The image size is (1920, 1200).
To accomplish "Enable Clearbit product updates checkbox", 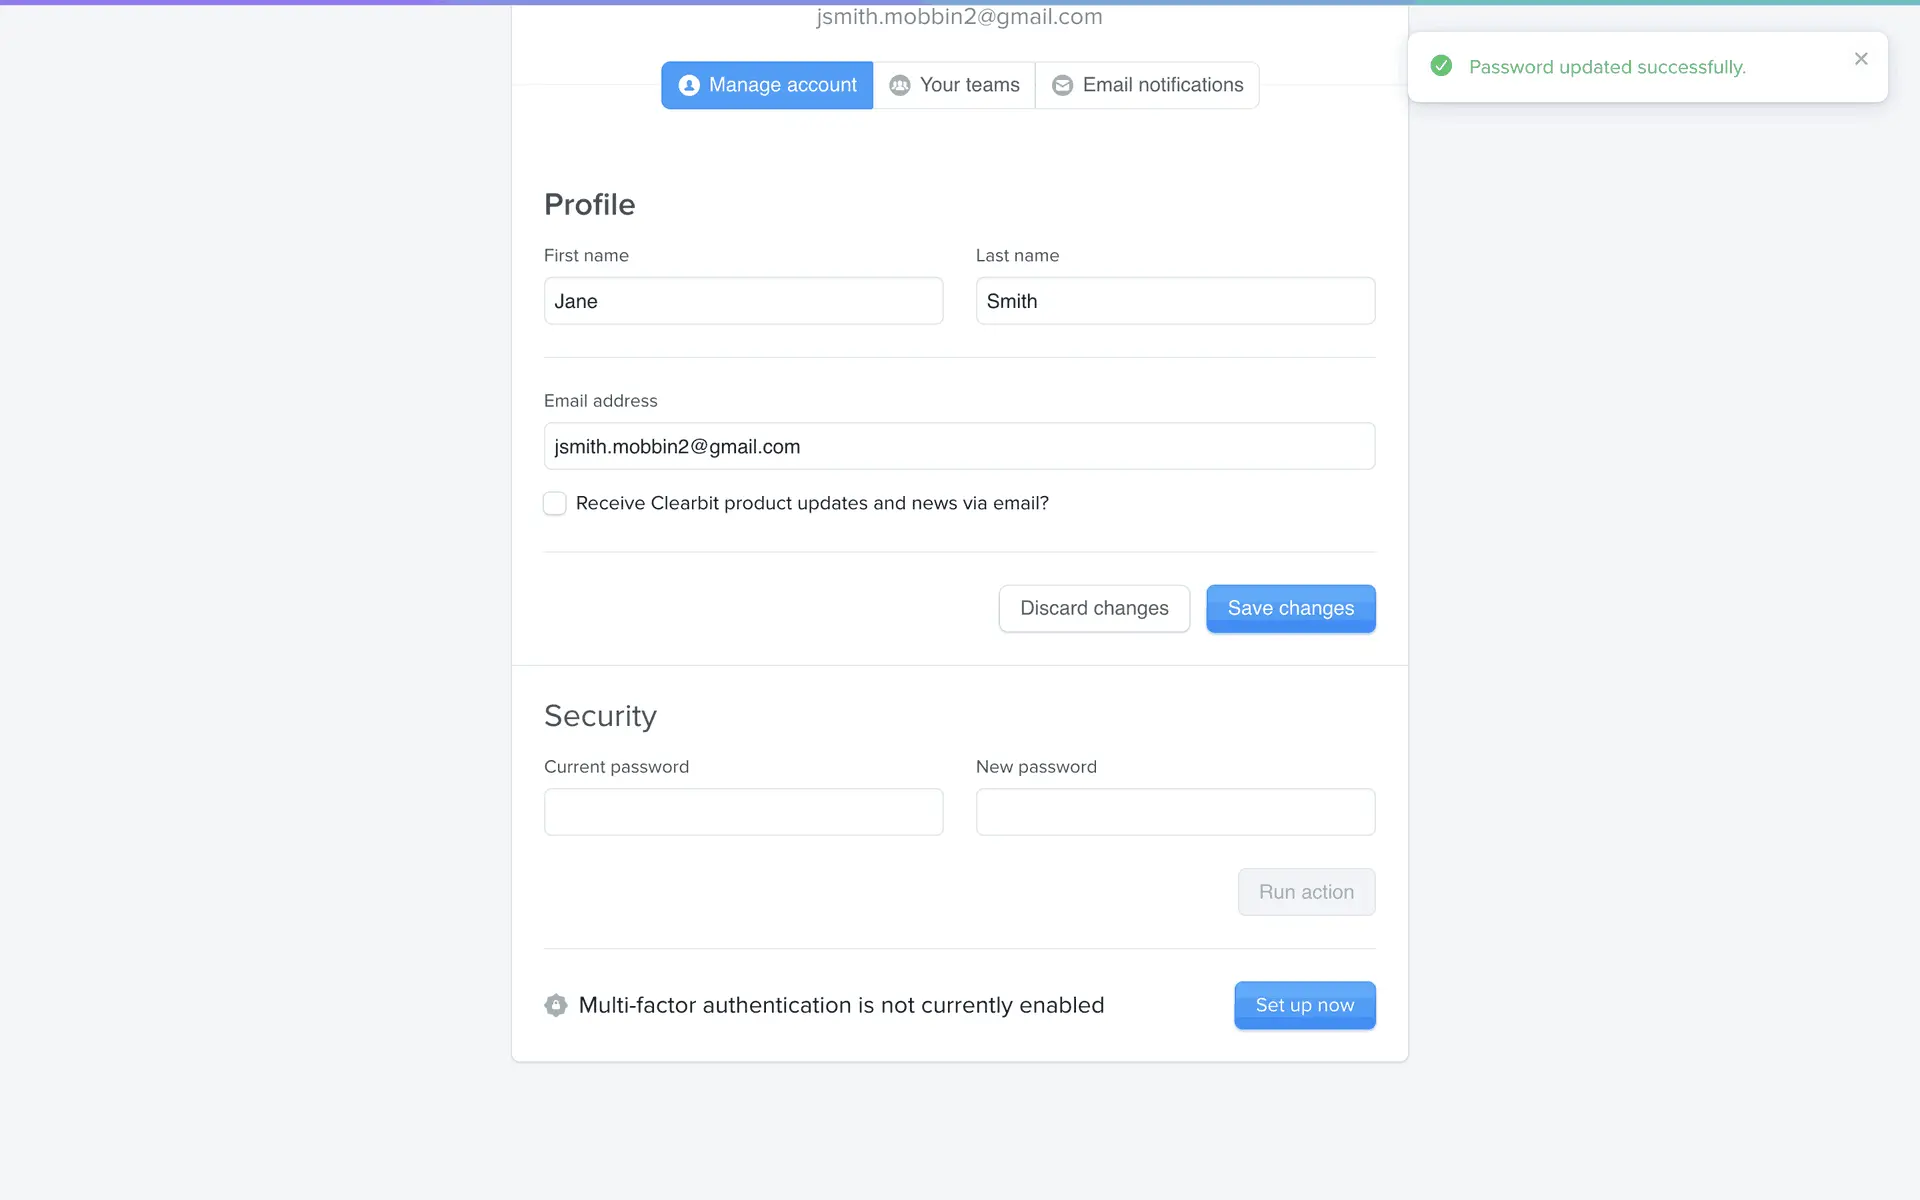I will [x=555, y=503].
